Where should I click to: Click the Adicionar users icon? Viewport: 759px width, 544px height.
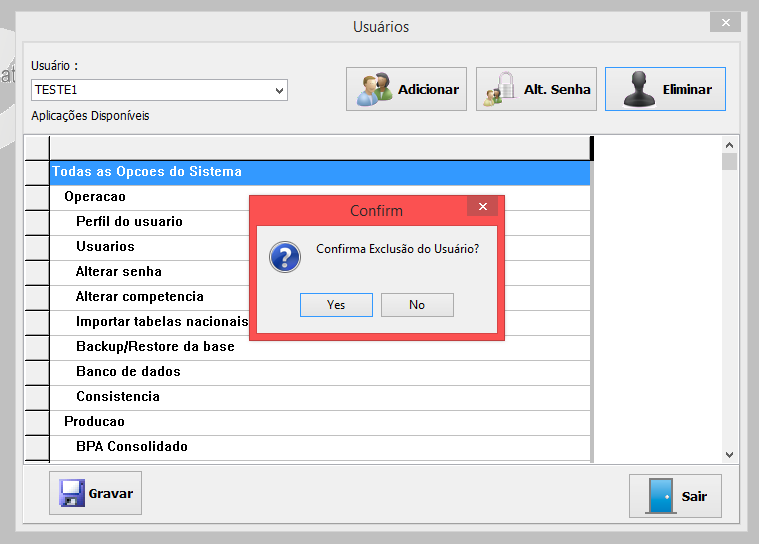click(x=377, y=89)
